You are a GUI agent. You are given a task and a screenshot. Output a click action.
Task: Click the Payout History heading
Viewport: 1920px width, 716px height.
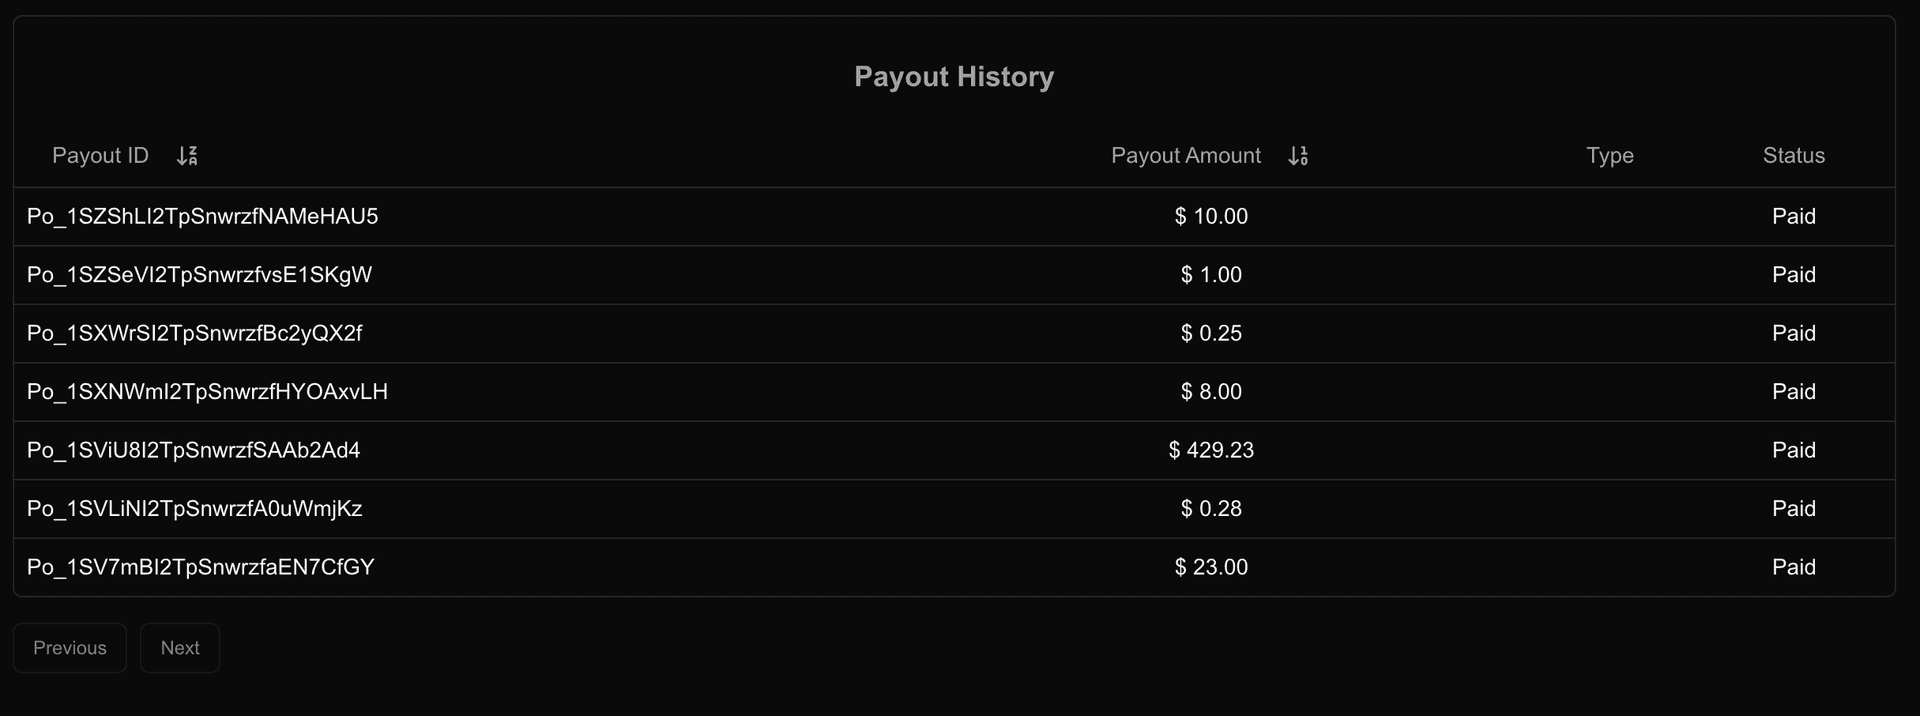point(954,77)
